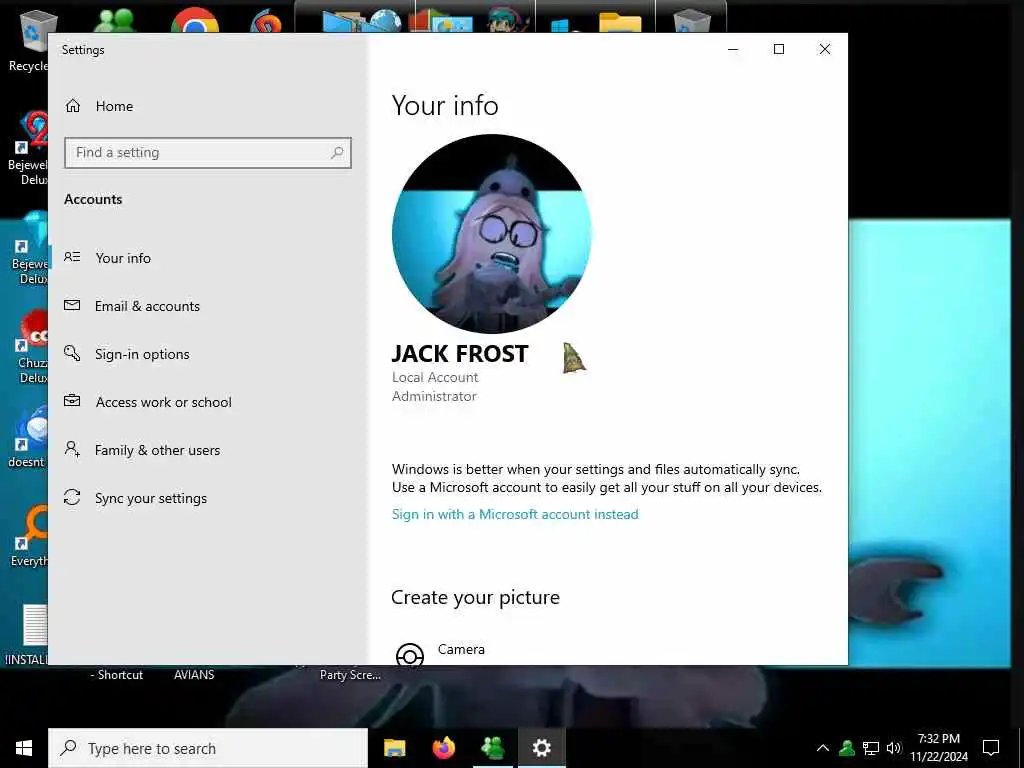Click the Find a setting search box
1024x768 pixels.
[208, 153]
